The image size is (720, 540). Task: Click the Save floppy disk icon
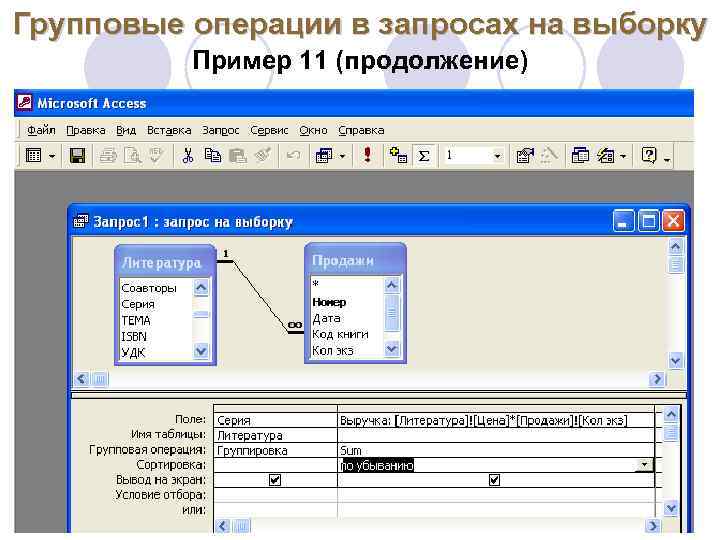(77, 156)
